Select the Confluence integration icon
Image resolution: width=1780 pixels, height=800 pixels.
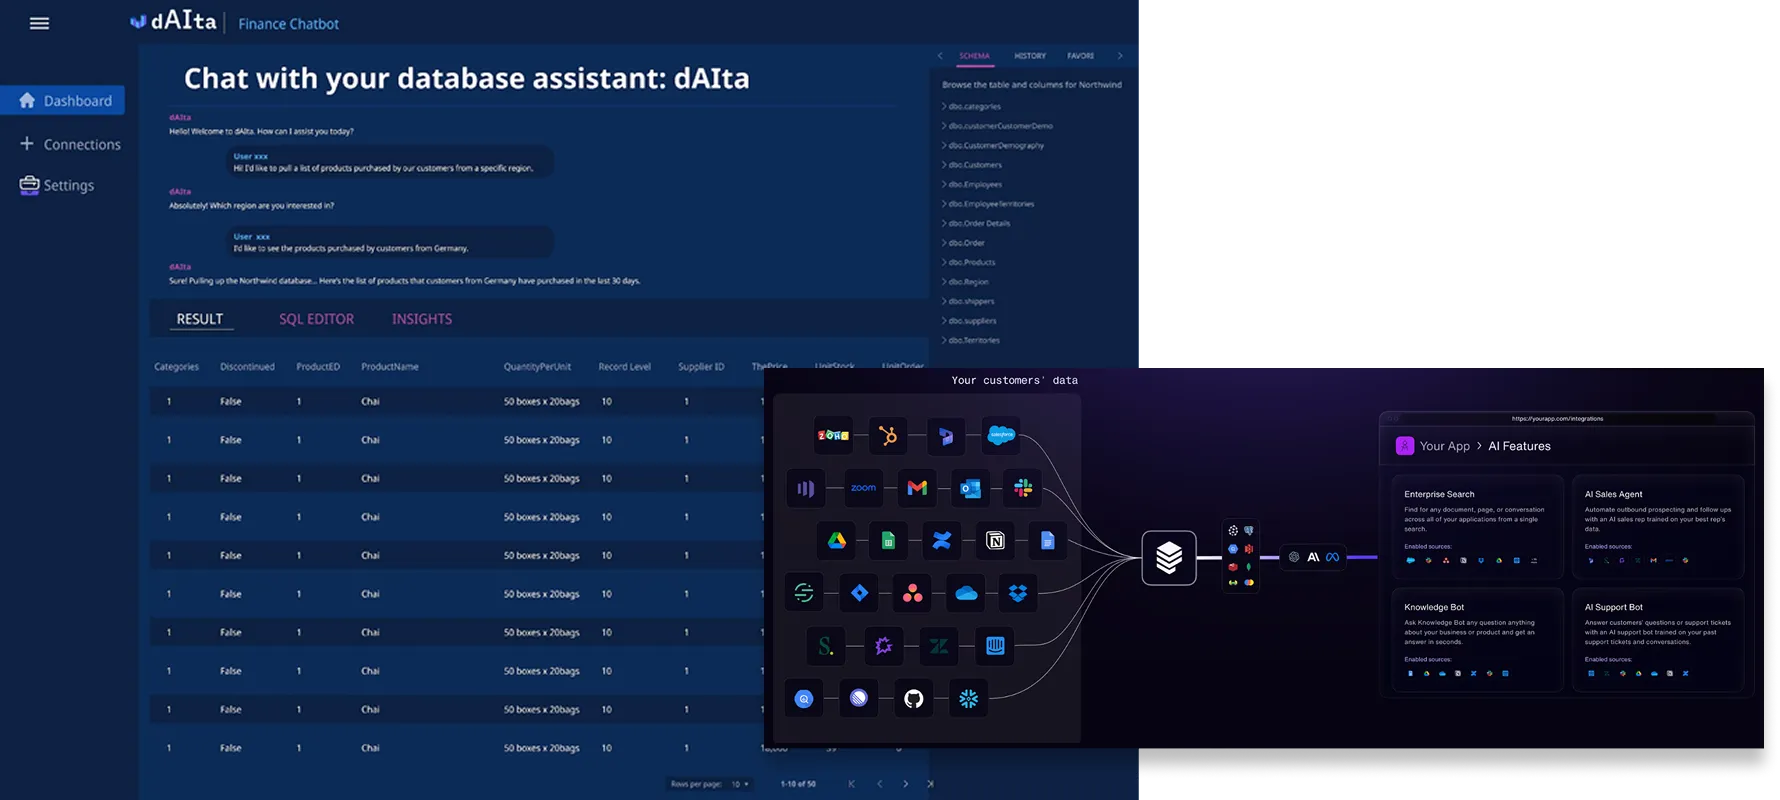[x=942, y=541]
